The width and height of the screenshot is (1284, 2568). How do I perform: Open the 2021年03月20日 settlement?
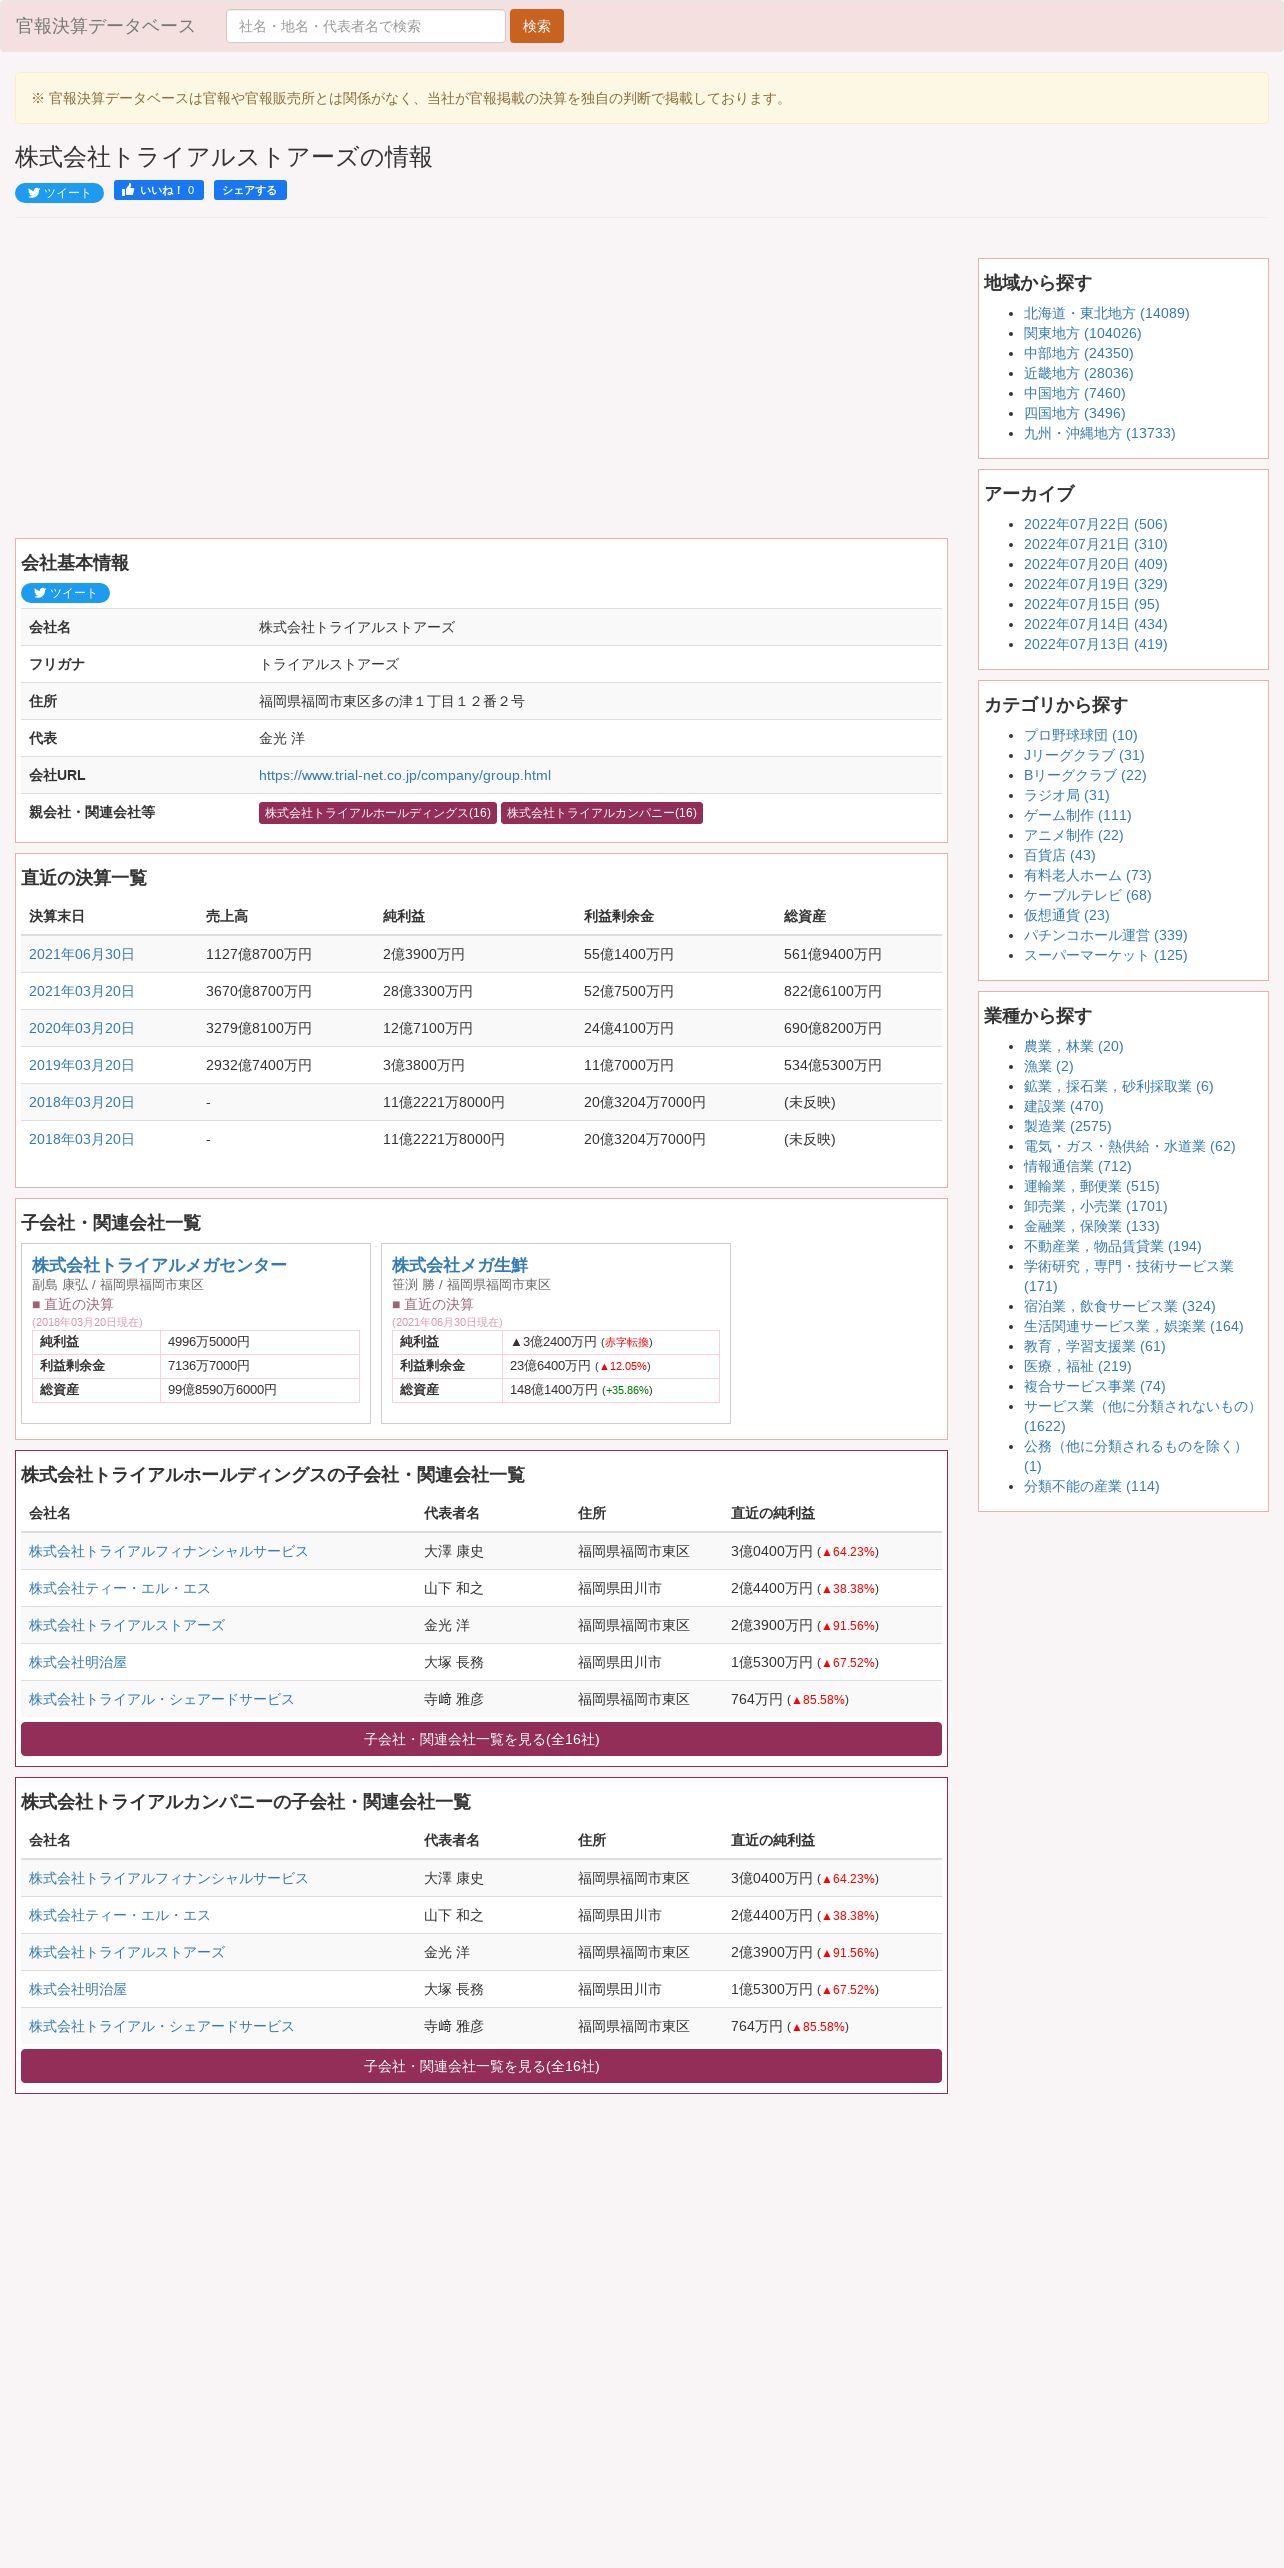point(82,991)
